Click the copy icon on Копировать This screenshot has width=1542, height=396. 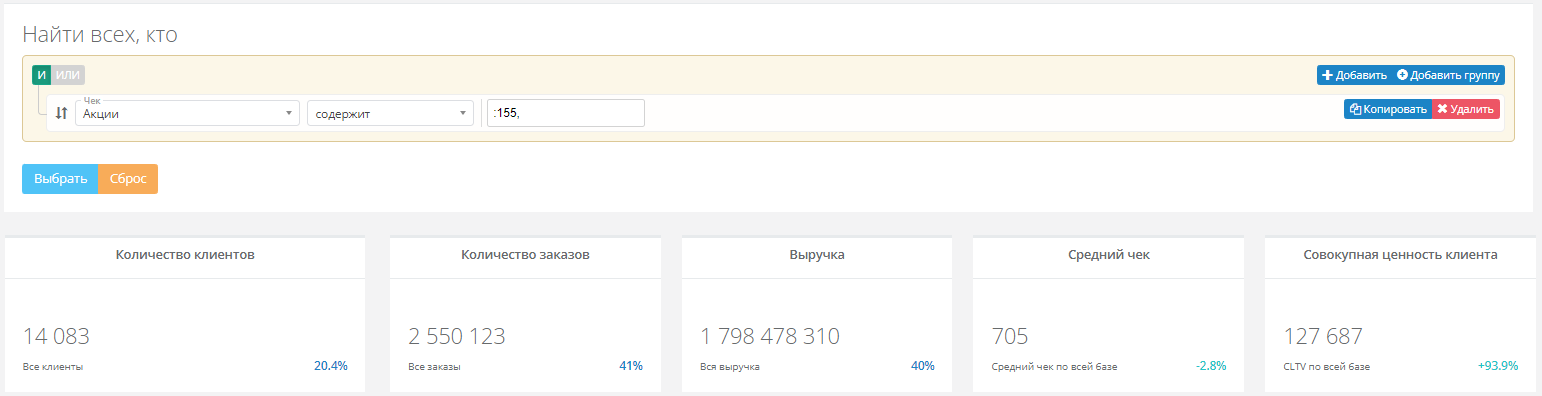(1355, 110)
